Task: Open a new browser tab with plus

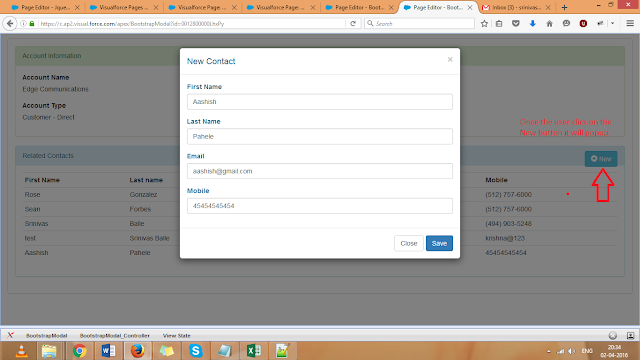Action: pos(564,7)
